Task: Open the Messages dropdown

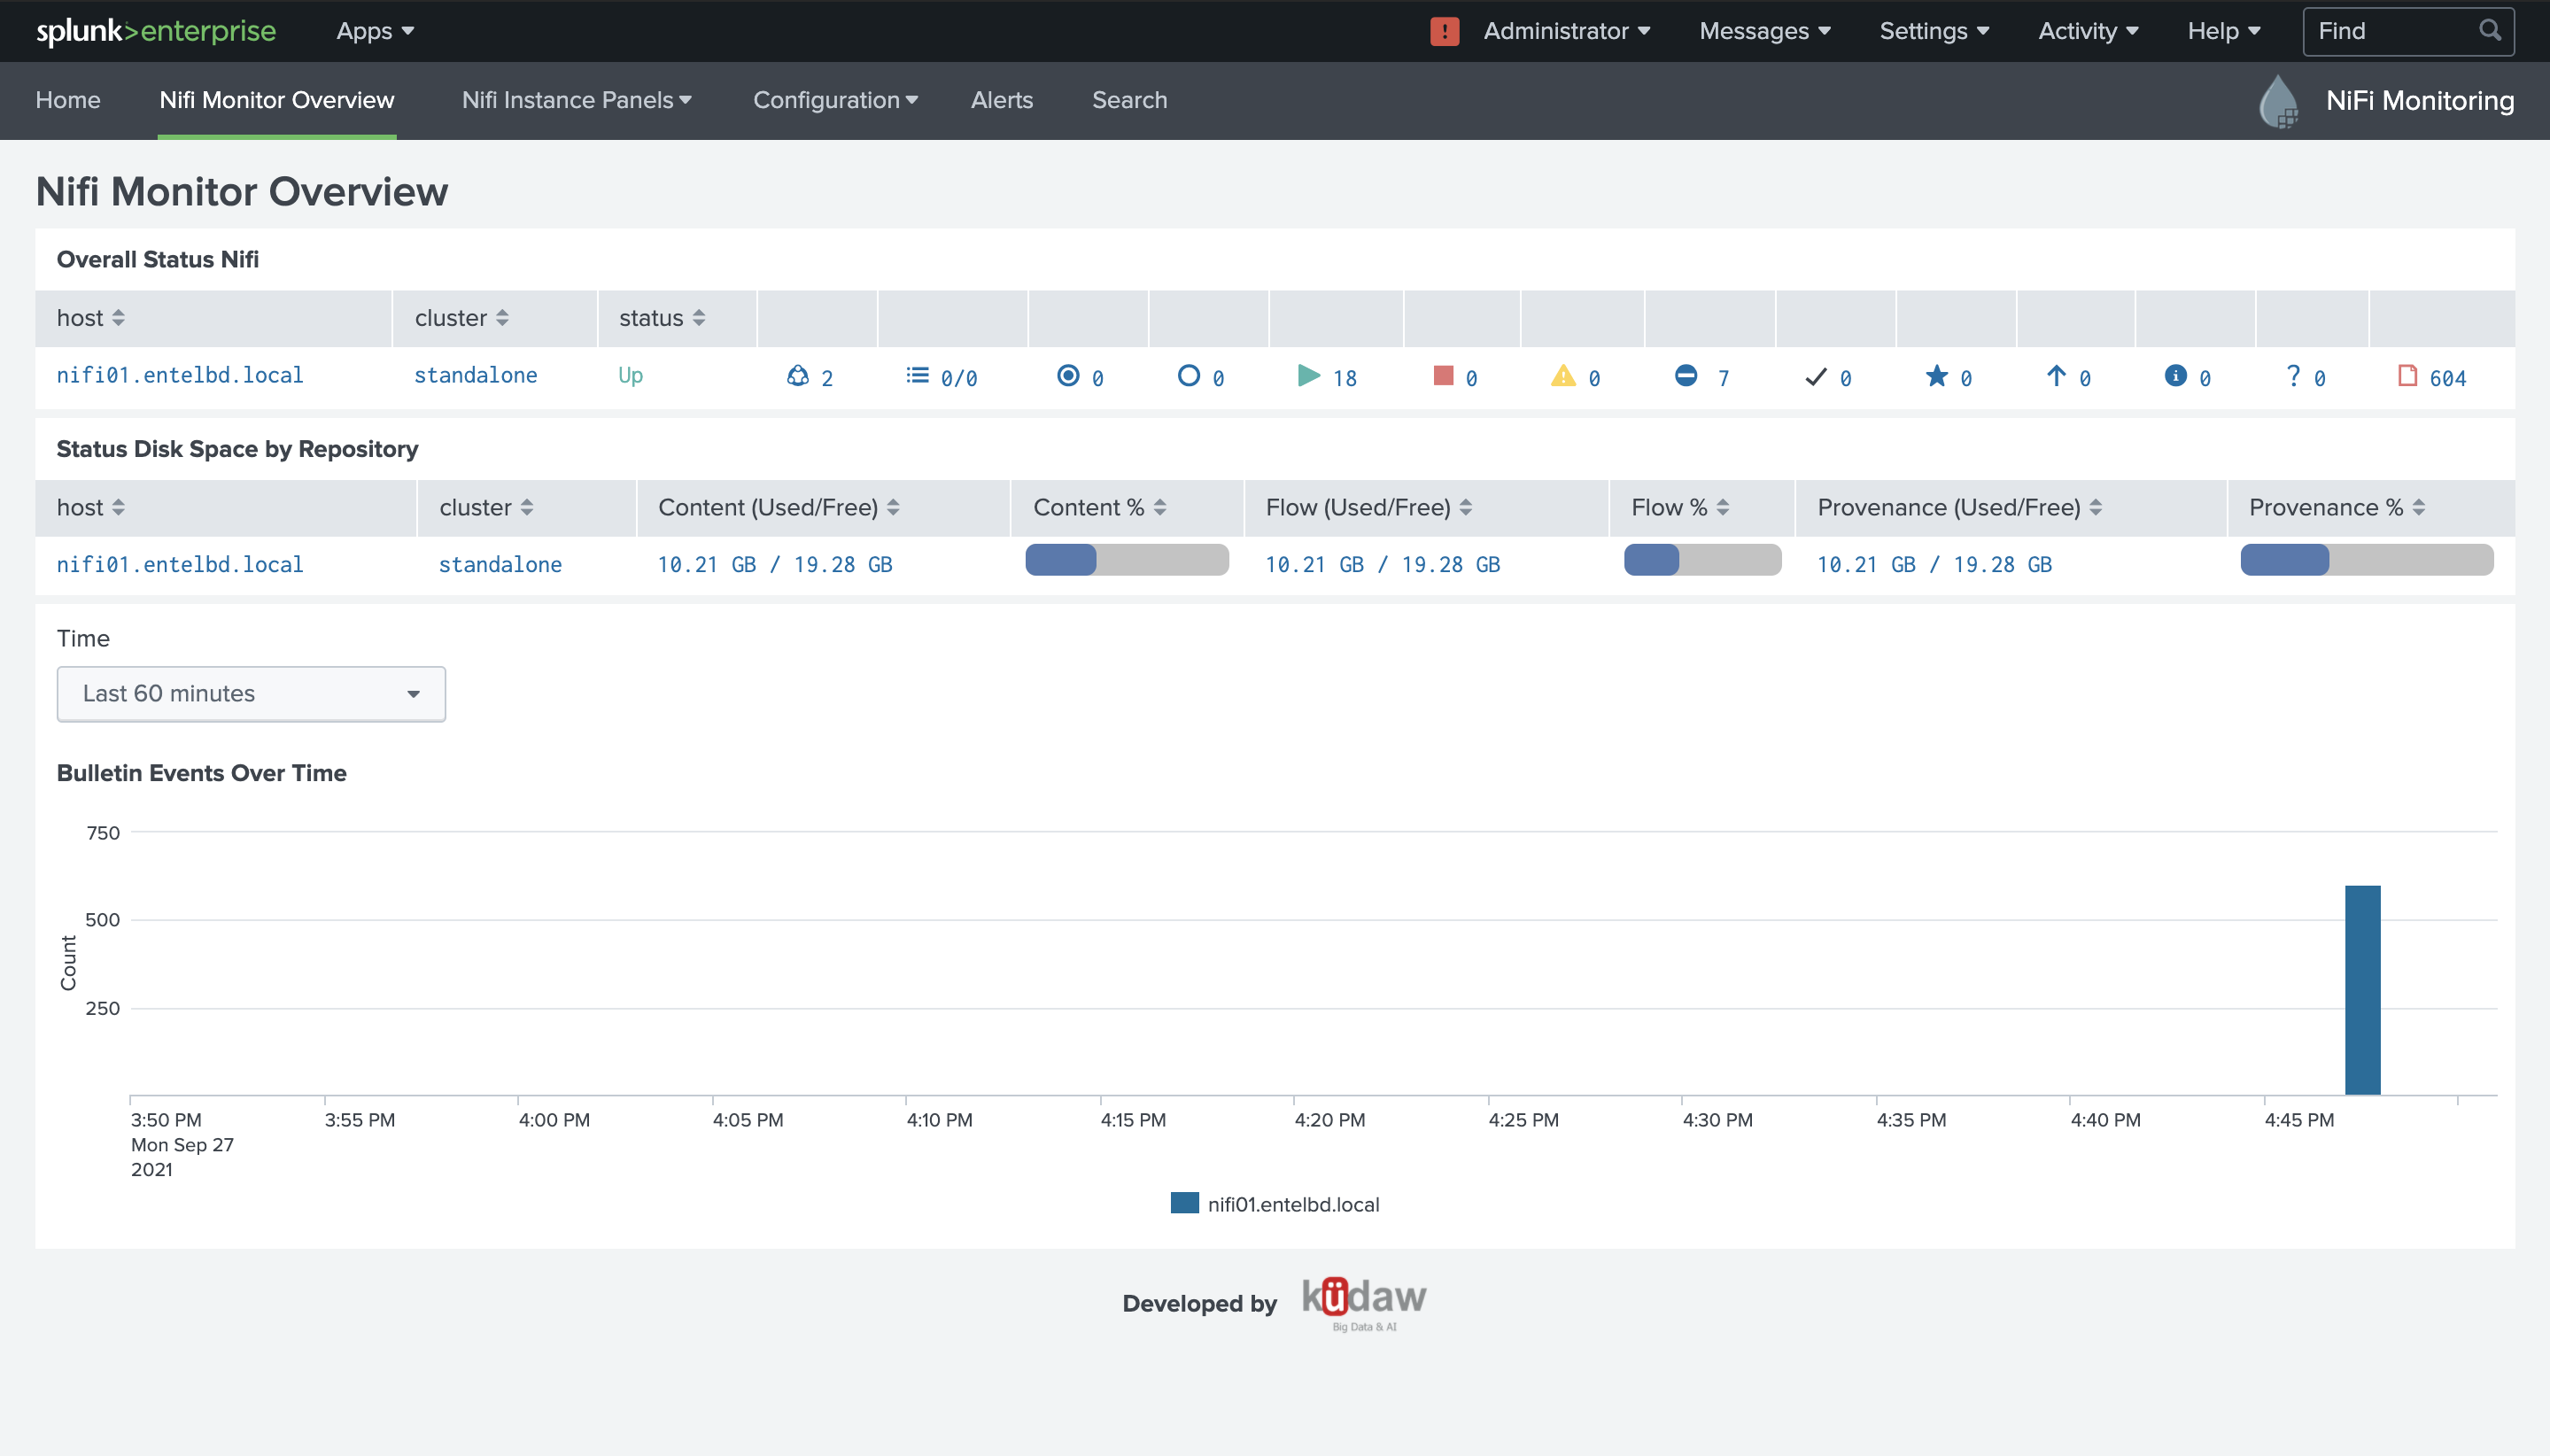Action: pos(1765,31)
